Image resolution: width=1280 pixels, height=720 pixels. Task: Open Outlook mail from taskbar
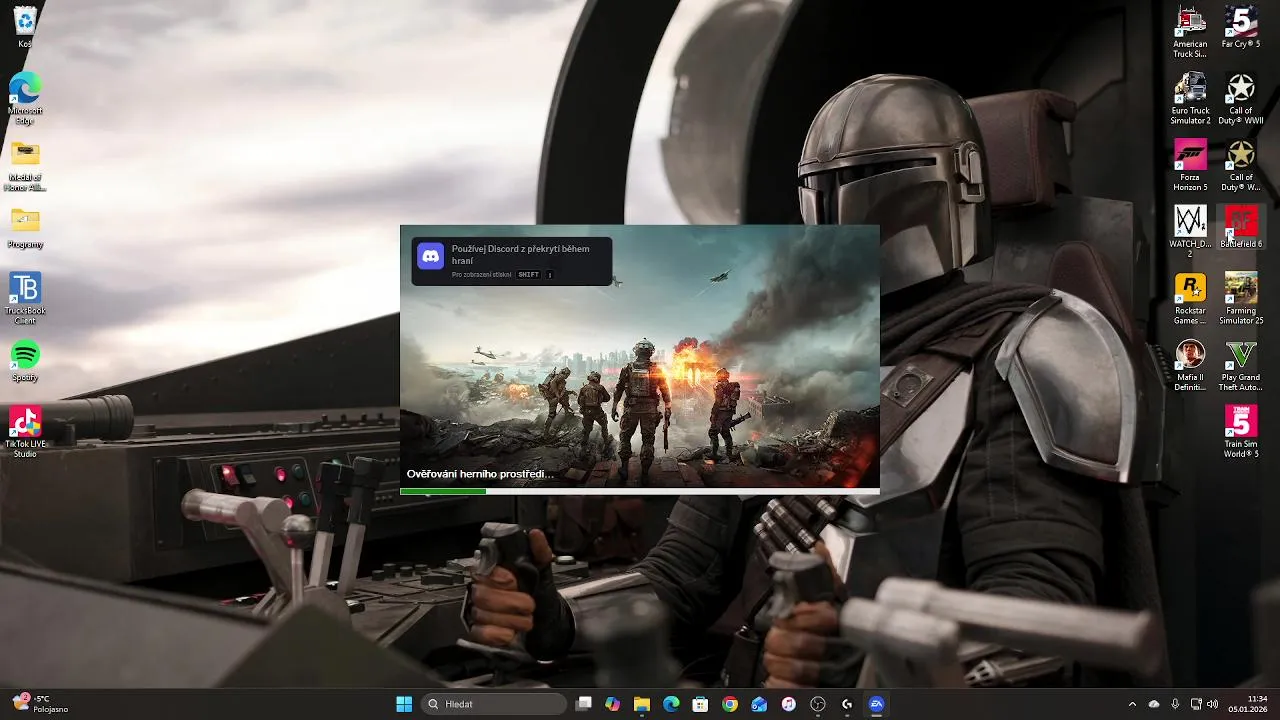click(759, 704)
